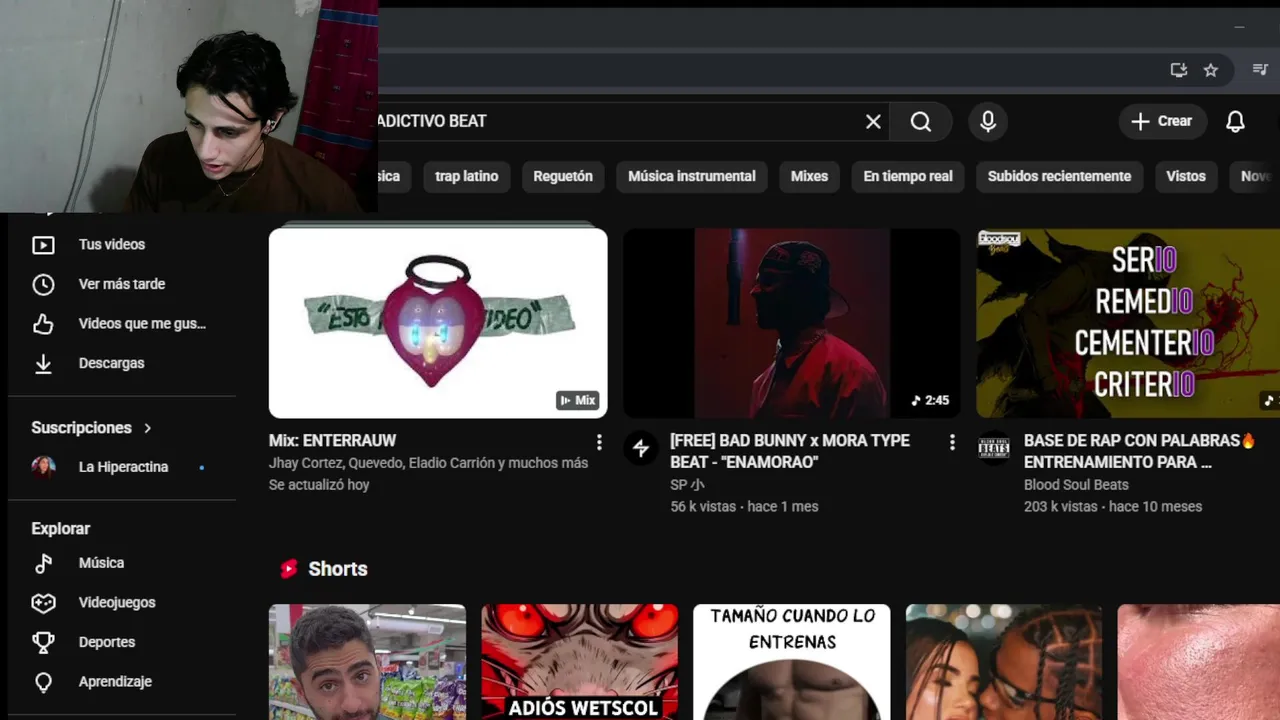Viewport: 1280px width, 720px height.
Task: Click '203 k vistas · hace 10 meses' text
Action: click(1113, 507)
